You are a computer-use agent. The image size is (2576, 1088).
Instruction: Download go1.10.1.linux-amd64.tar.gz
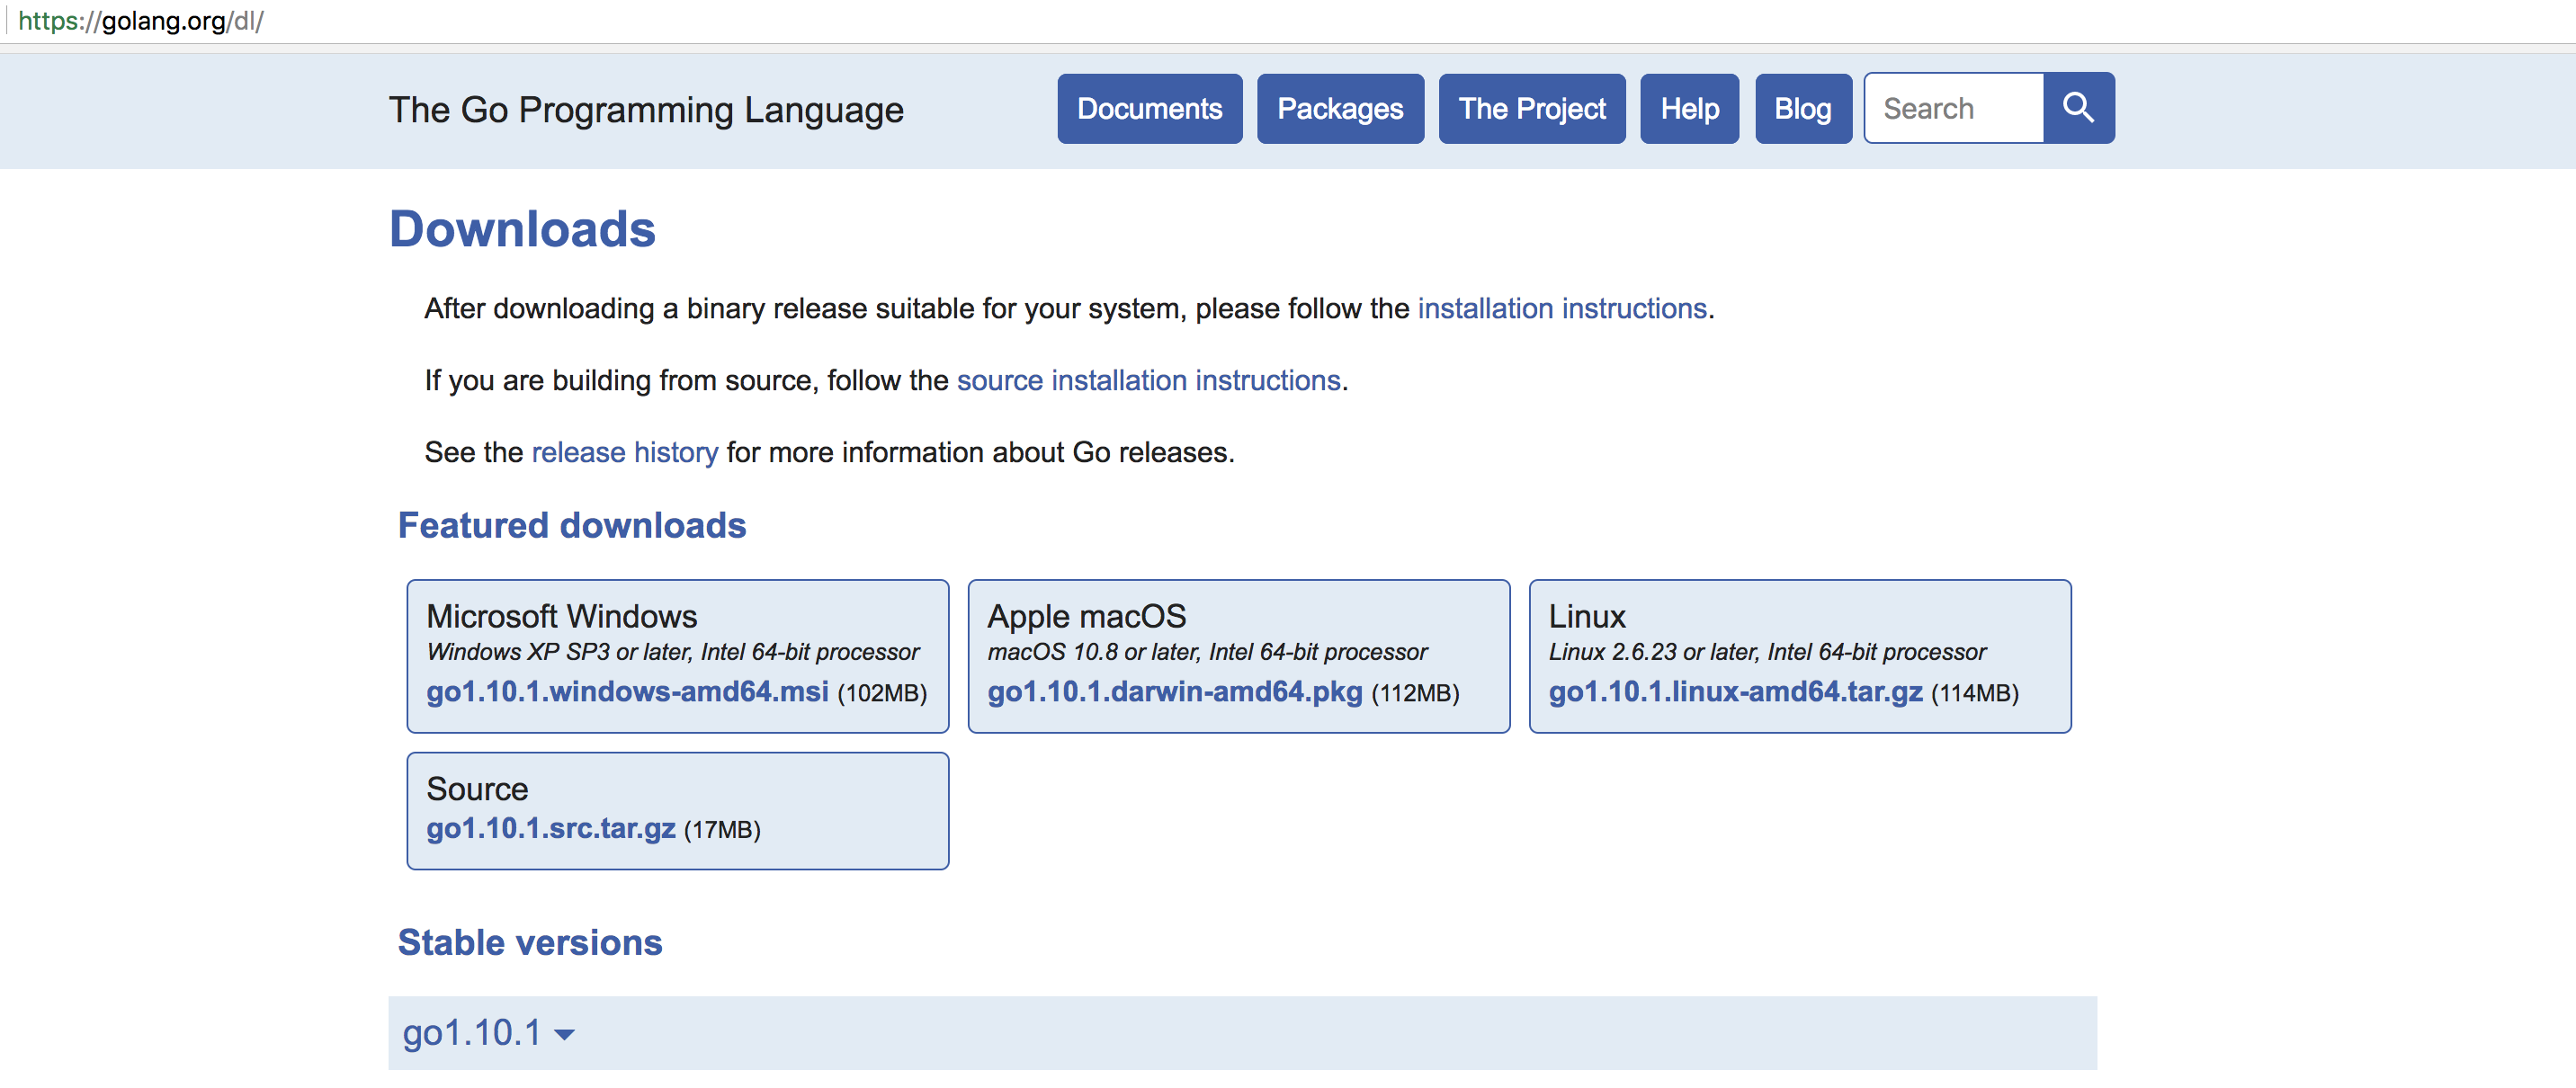(x=1735, y=691)
